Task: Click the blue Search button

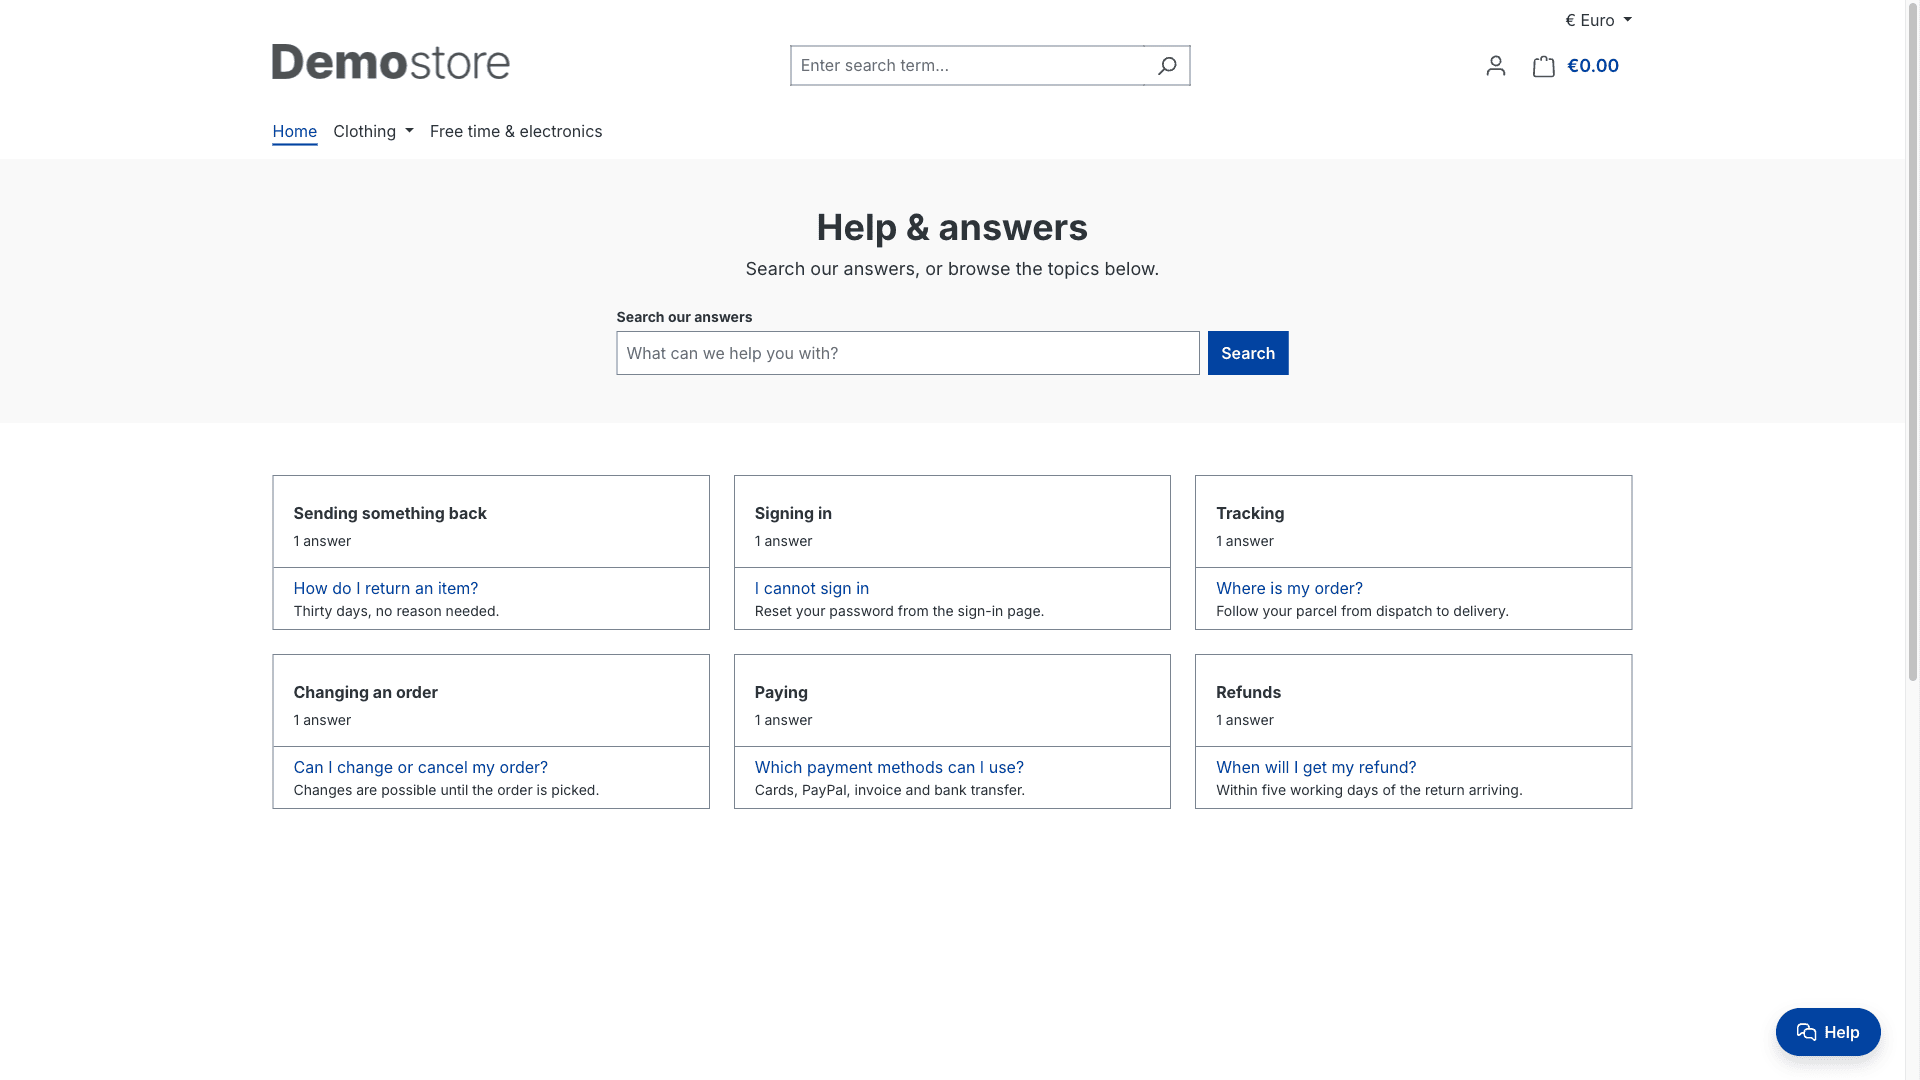Action: coord(1247,353)
